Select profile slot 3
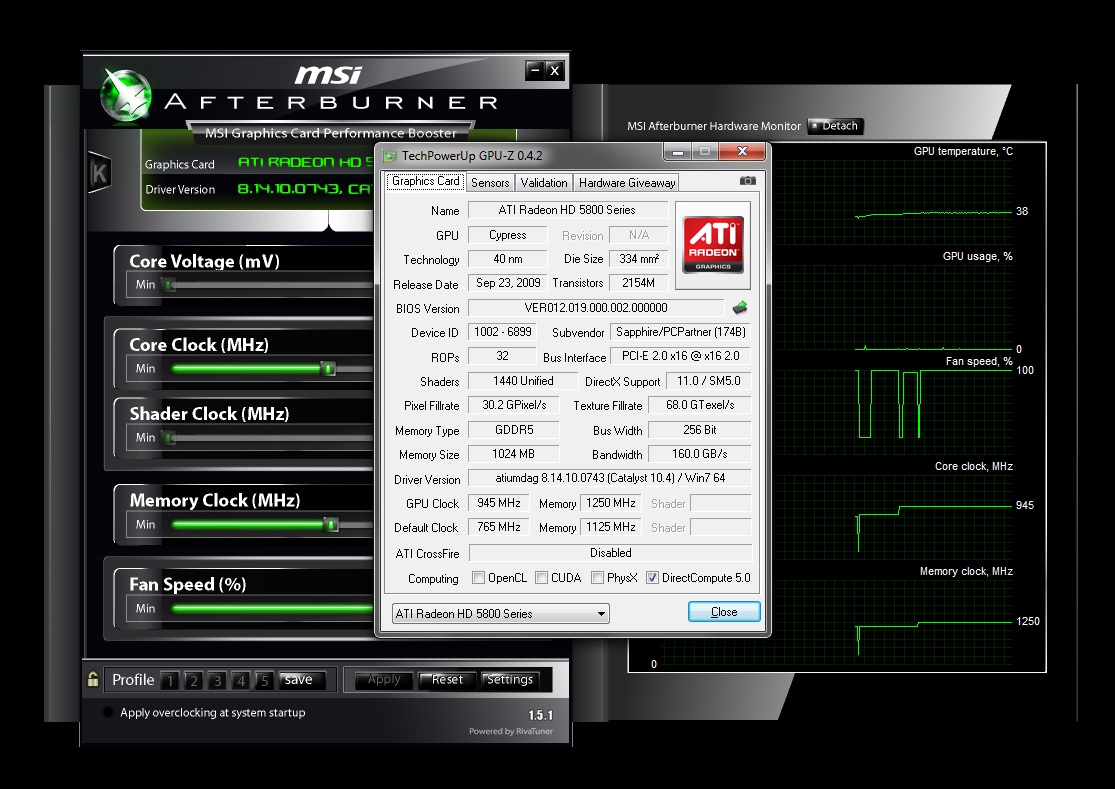The image size is (1115, 789). pos(217,681)
